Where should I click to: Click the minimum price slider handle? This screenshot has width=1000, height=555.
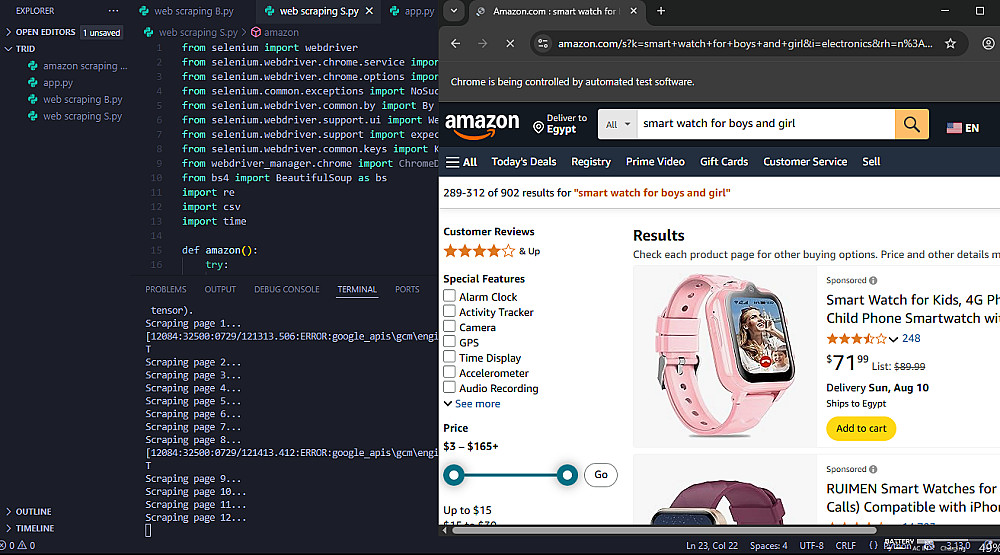[x=454, y=475]
